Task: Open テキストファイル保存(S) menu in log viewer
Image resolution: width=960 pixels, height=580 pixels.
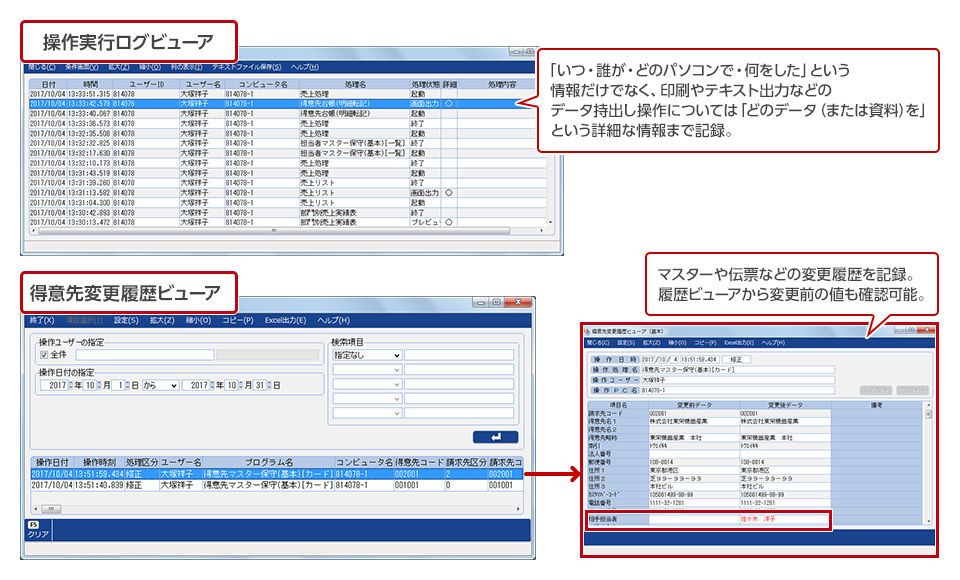Action: click(x=247, y=67)
